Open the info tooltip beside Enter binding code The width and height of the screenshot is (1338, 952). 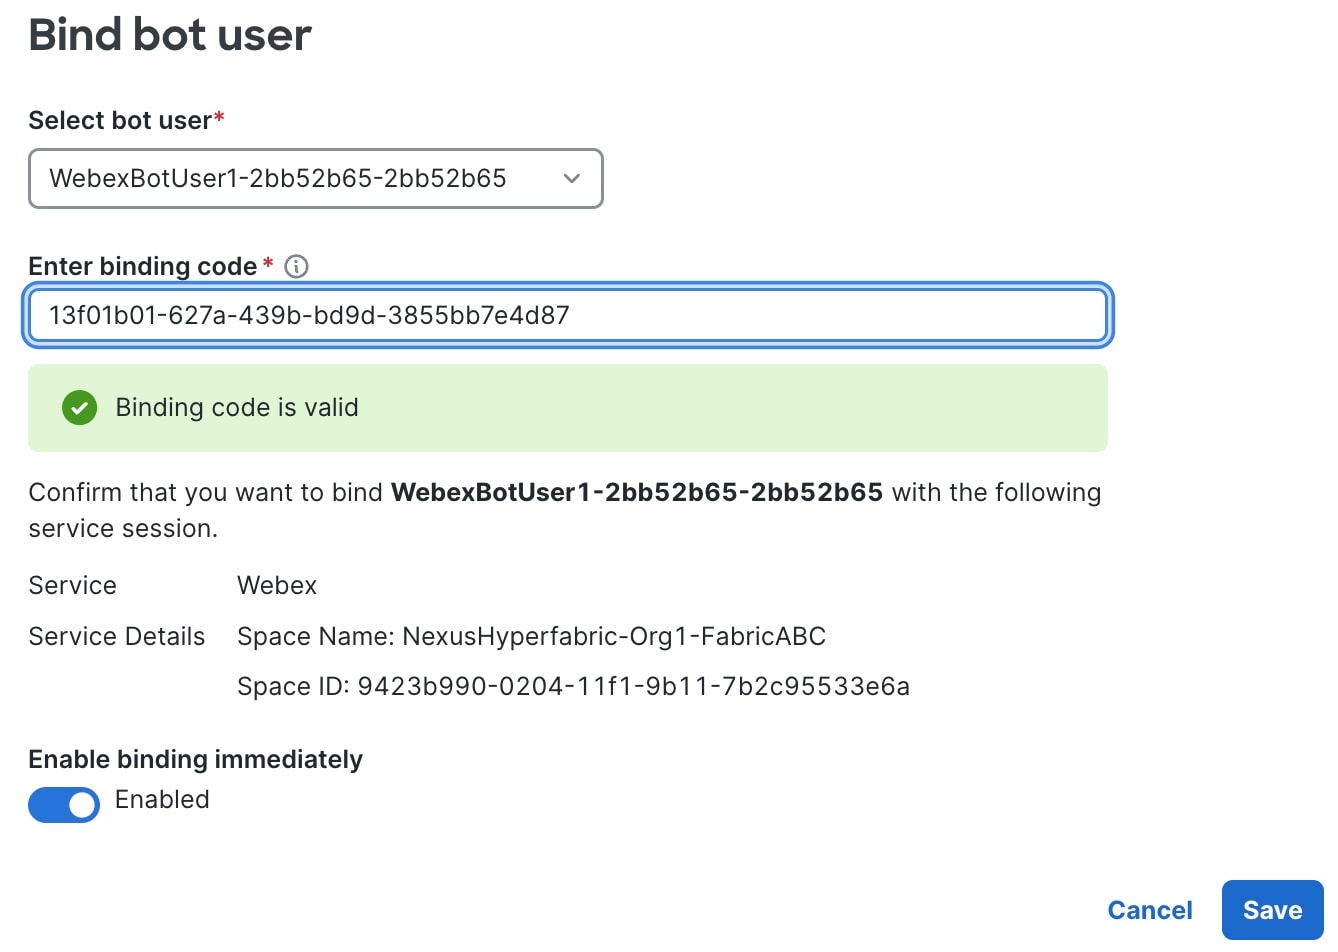click(x=295, y=266)
